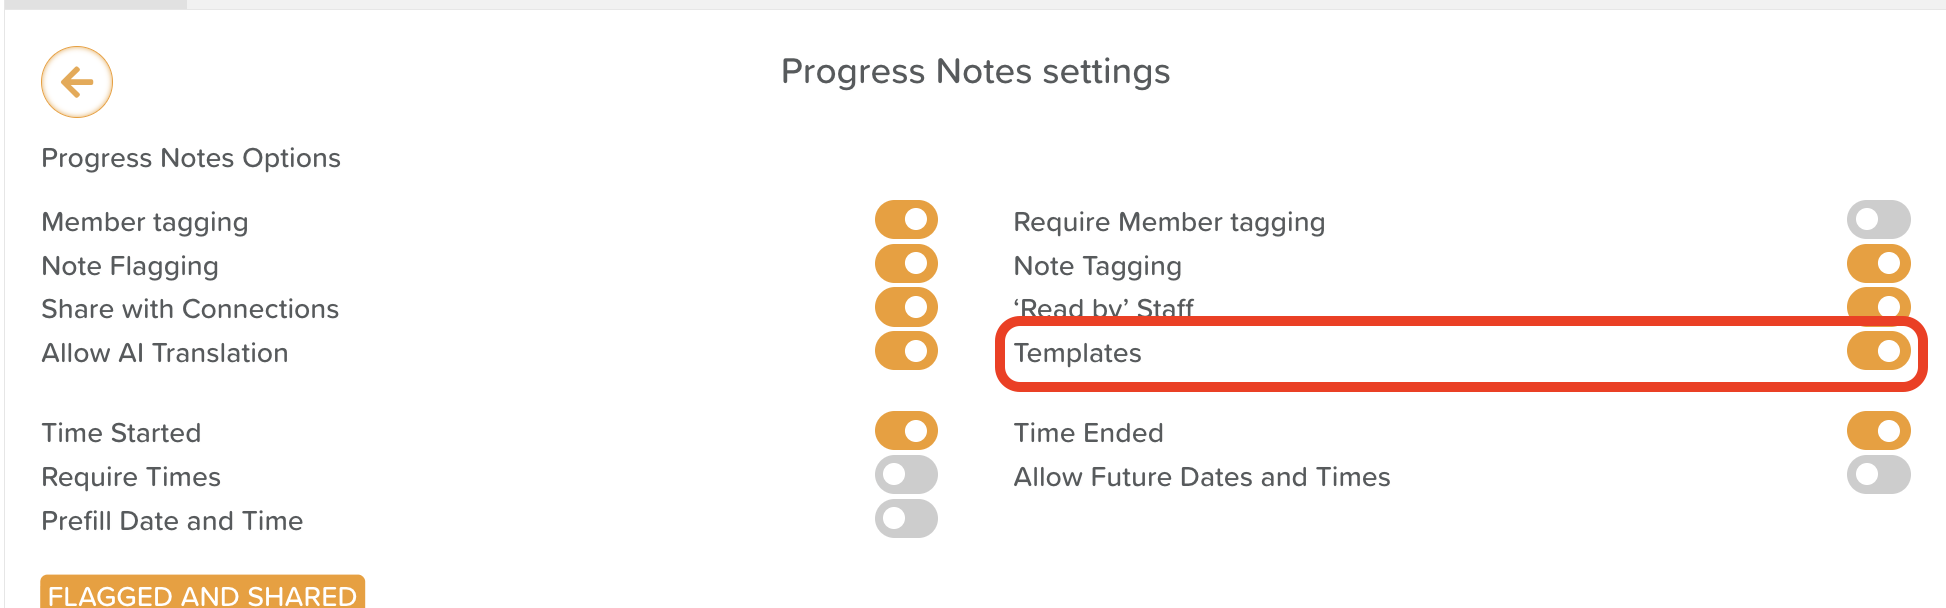
Task: Toggle the 'Read by' Staff switch
Action: pyautogui.click(x=1878, y=303)
